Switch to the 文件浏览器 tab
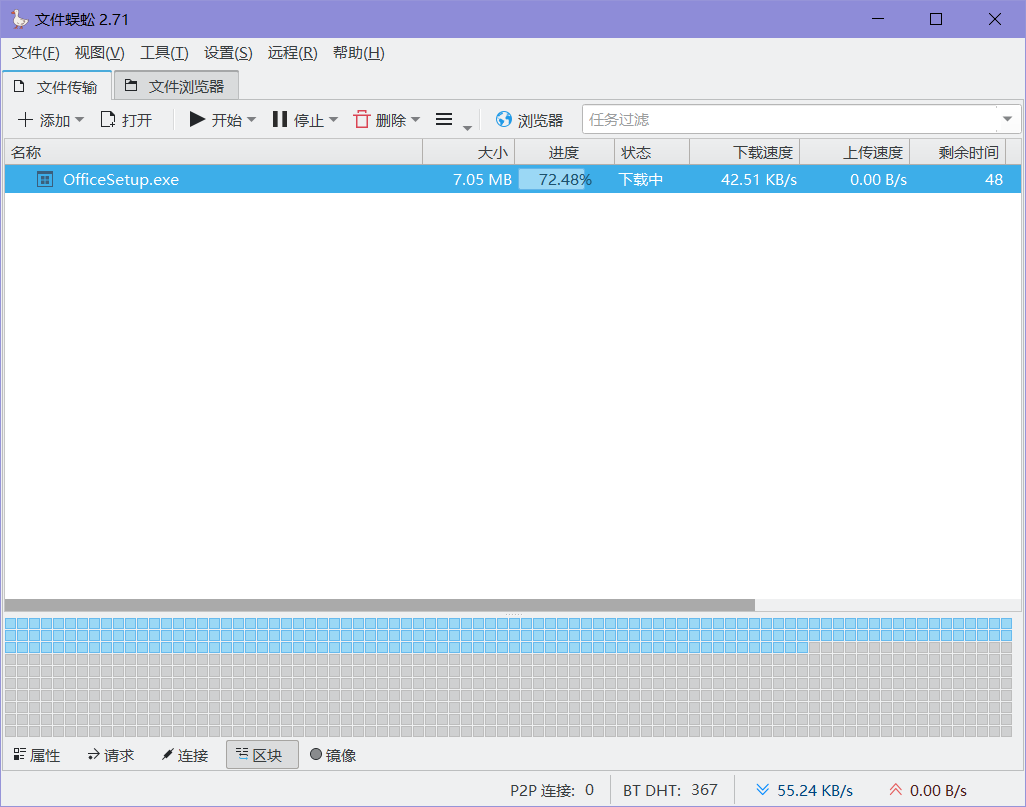The width and height of the screenshot is (1026, 807). point(176,86)
